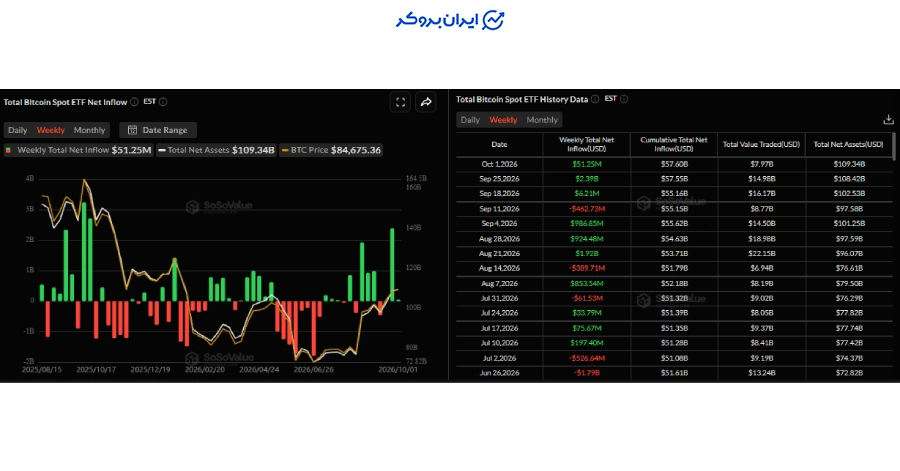Image resolution: width=900 pixels, height=471 pixels.
Task: Click the share arrow icon on chart
Action: coord(426,102)
